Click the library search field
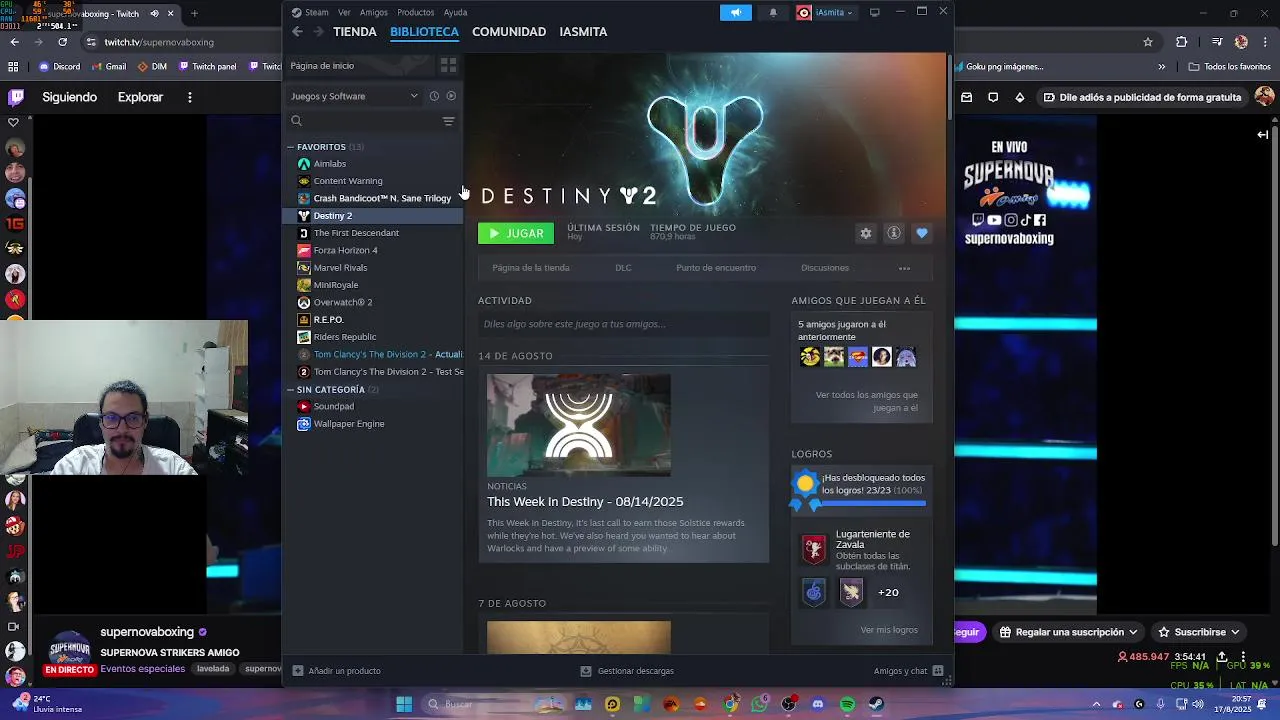The width and height of the screenshot is (1280, 720). [362, 121]
